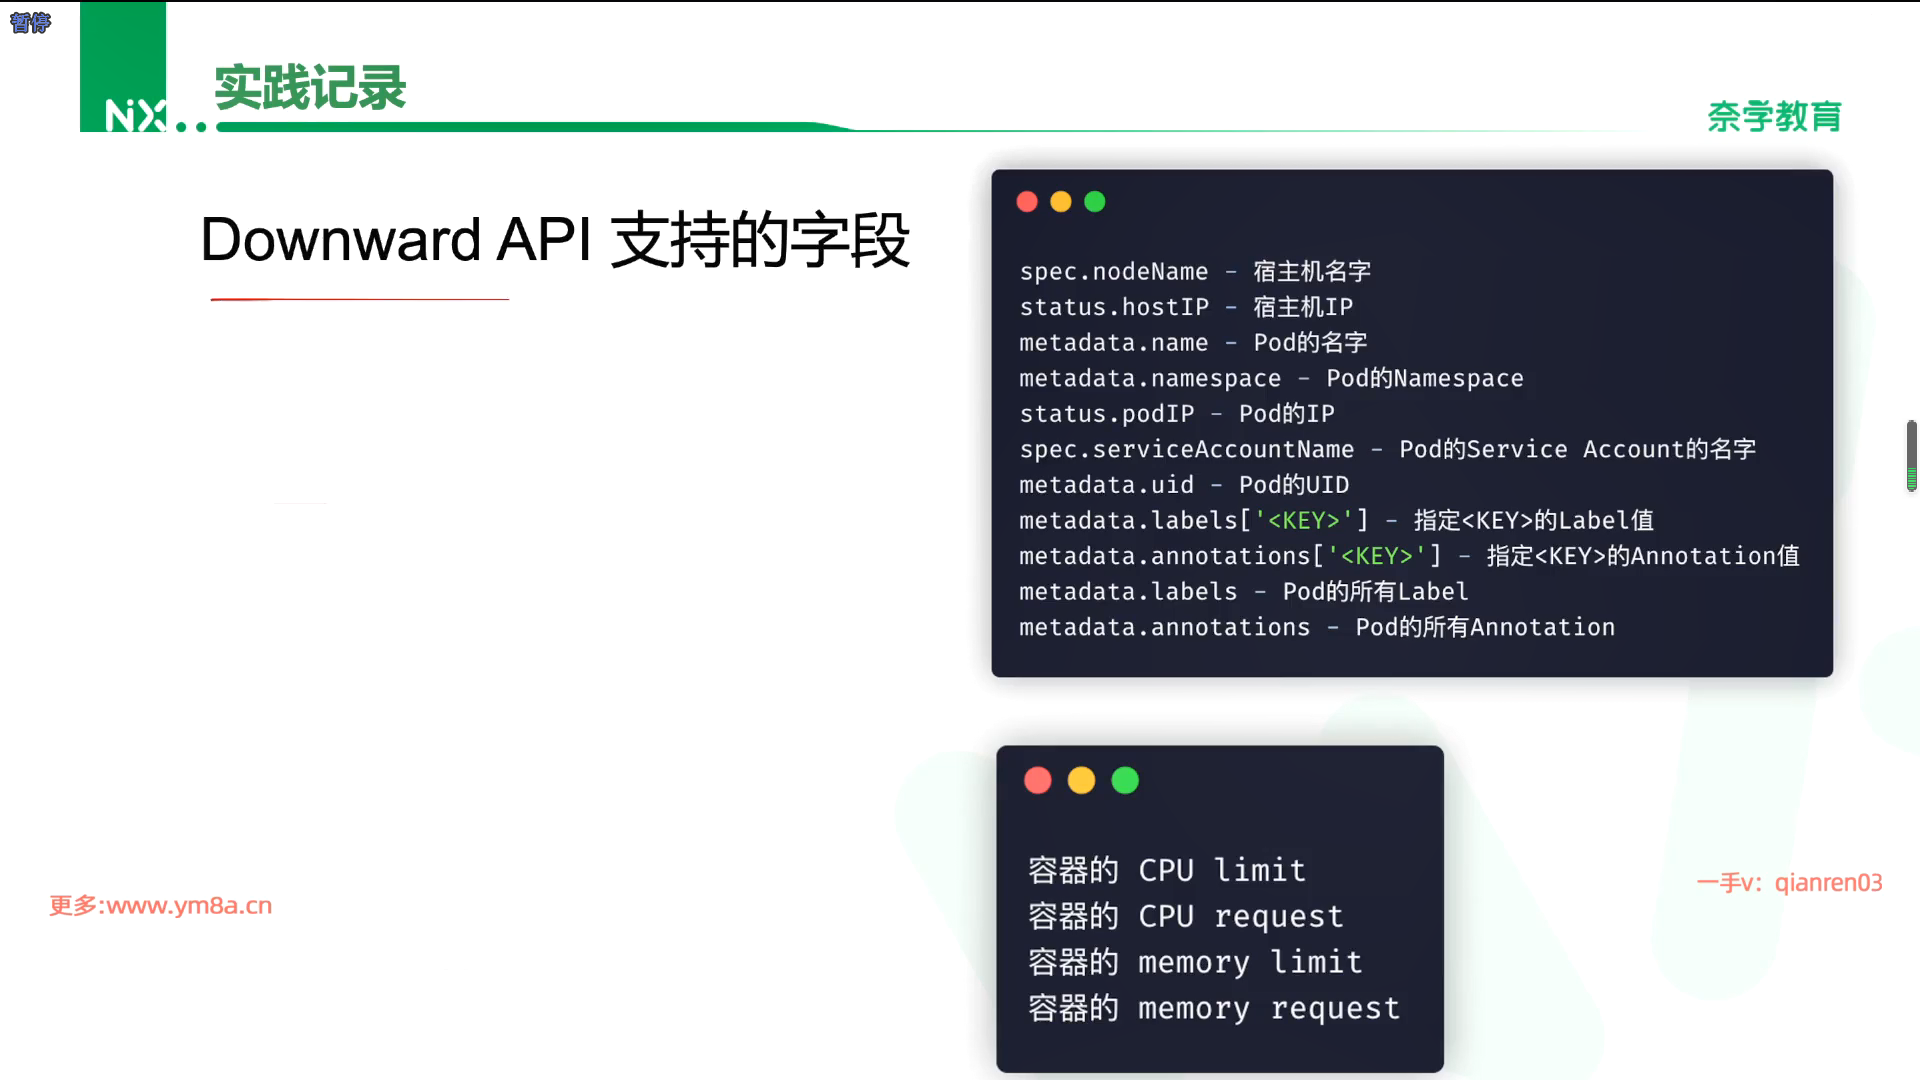1920x1080 pixels.
Task: Click the green dot on lower code window
Action: [x=1125, y=780]
